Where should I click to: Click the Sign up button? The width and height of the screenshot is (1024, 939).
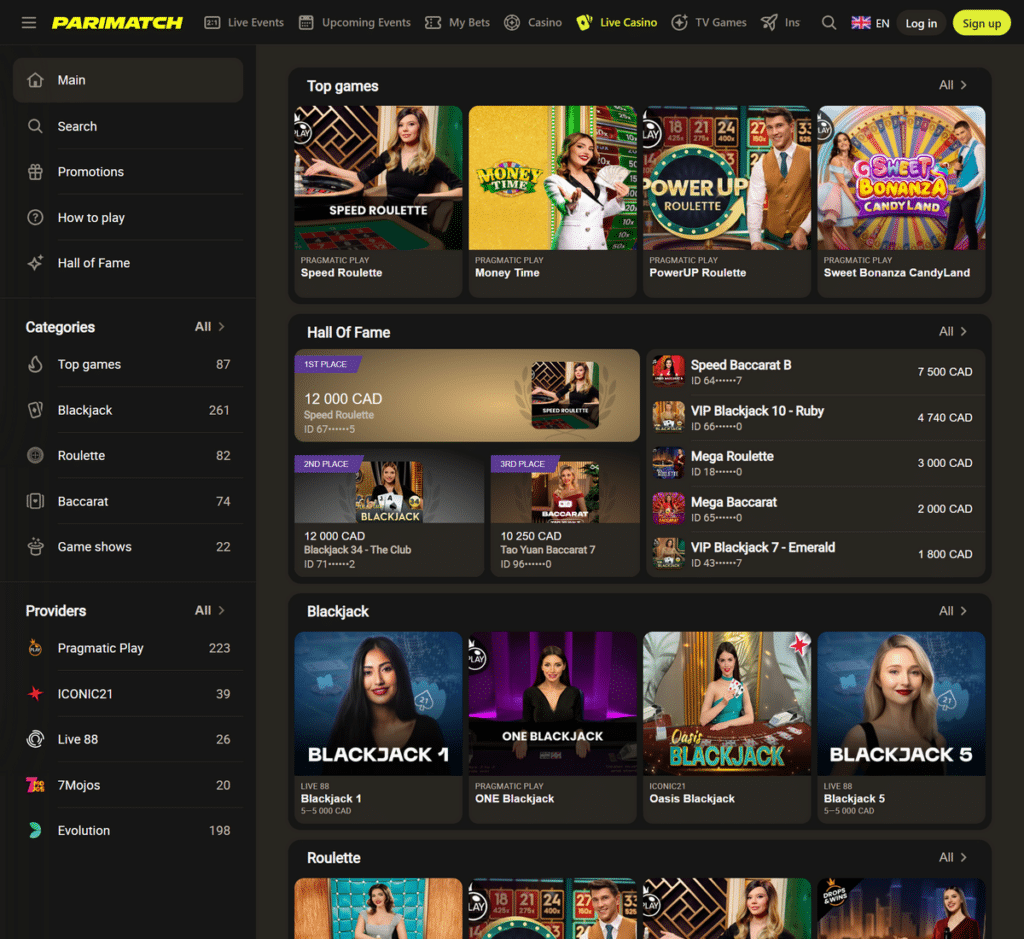(981, 22)
